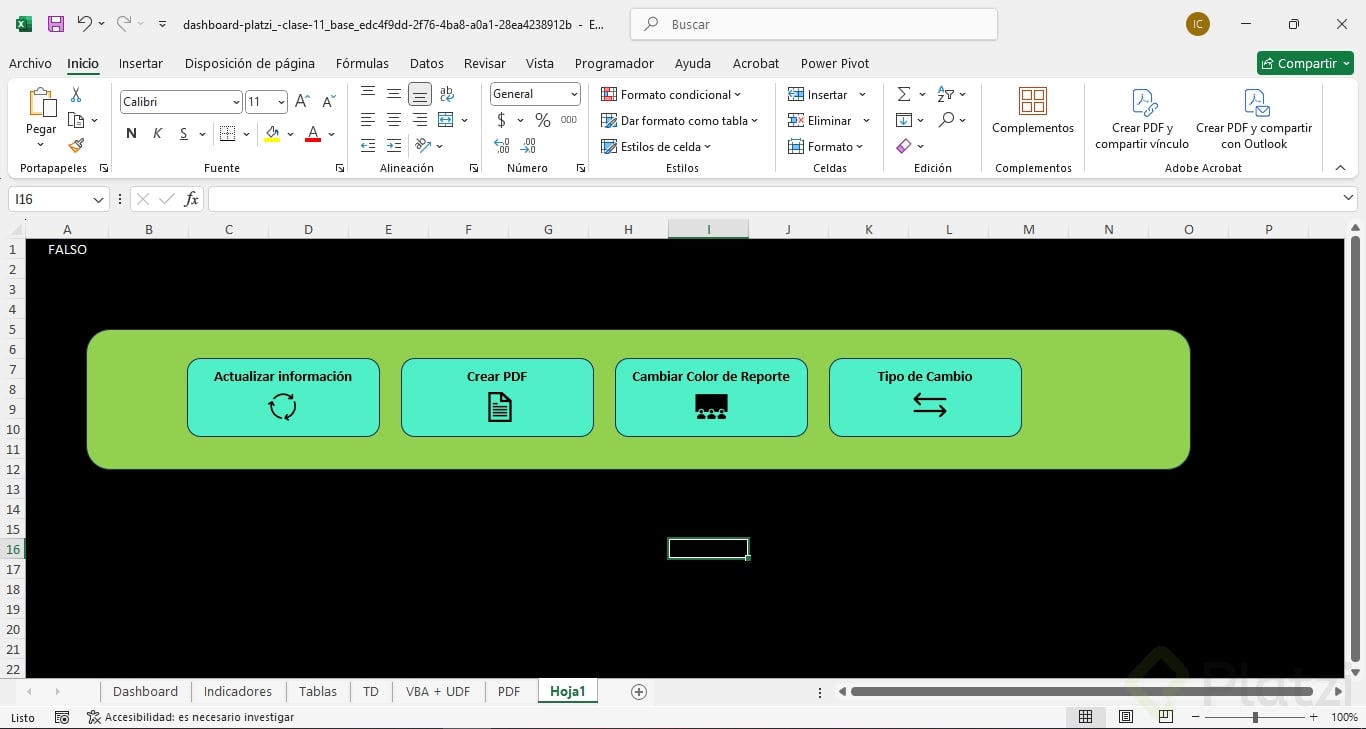This screenshot has height=729, width=1366.
Task: Click the Increase Decimal icon
Action: (502, 146)
